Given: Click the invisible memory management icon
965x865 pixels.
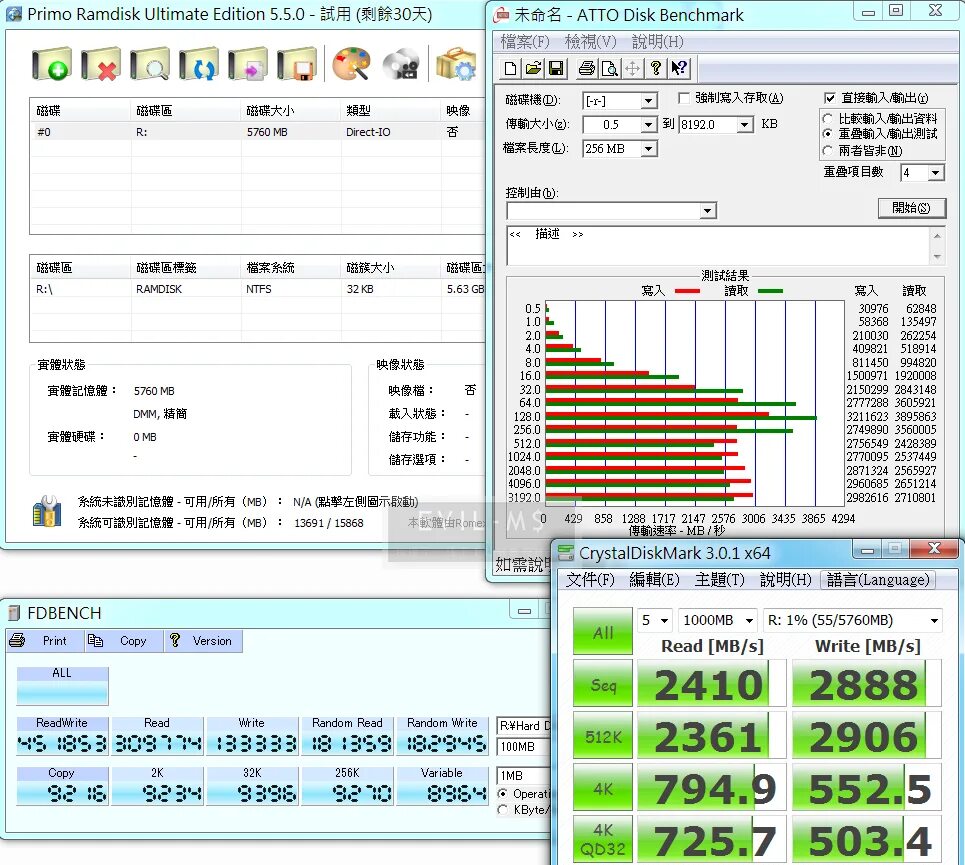Looking at the screenshot, I should tap(47, 511).
